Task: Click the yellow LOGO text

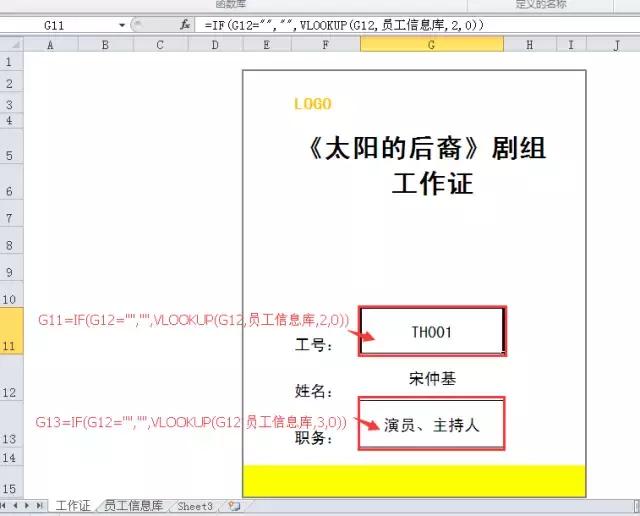Action: tap(313, 104)
